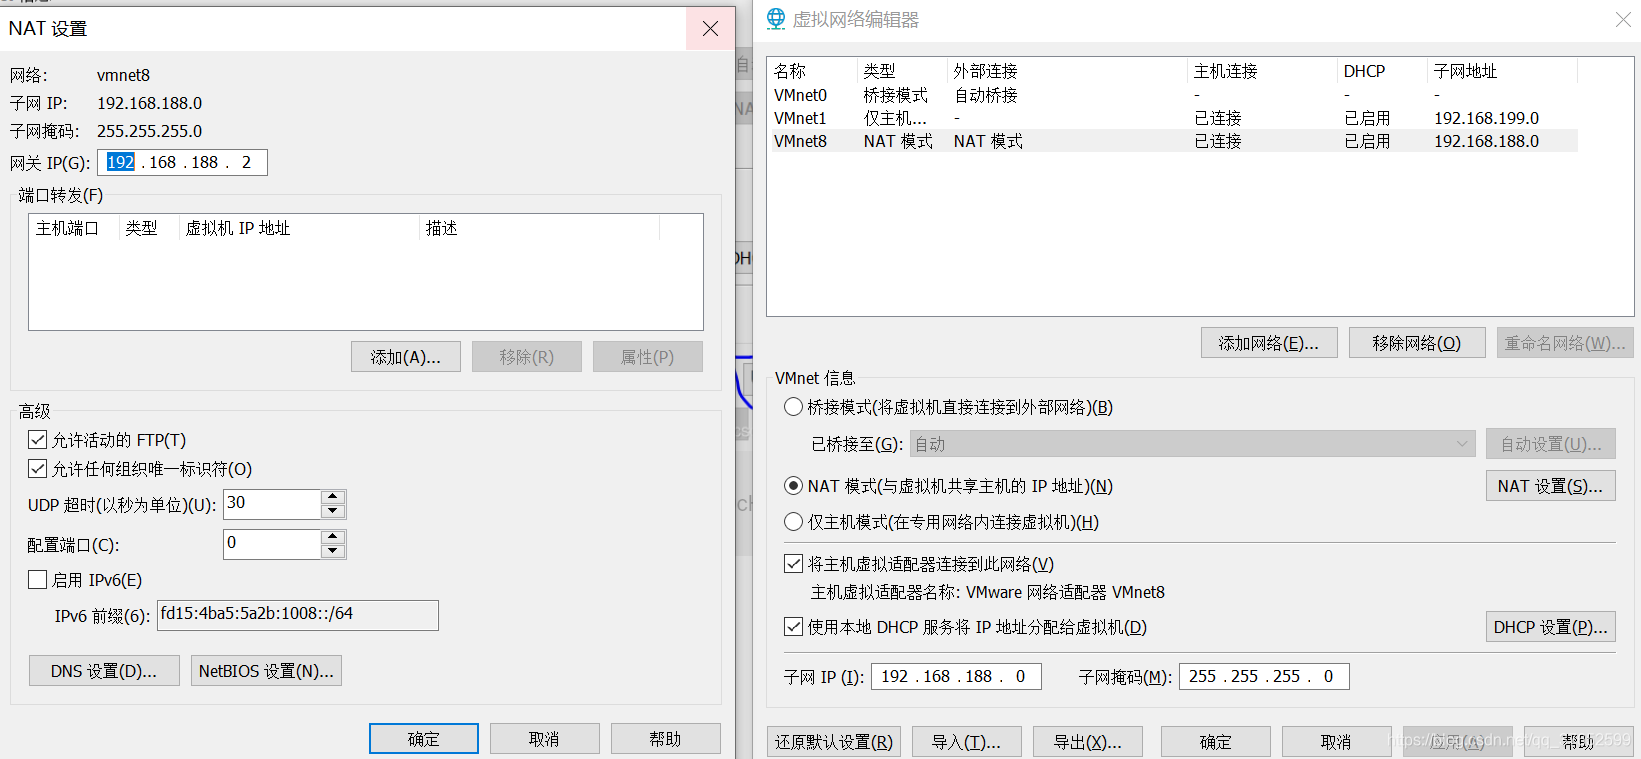Screen dimensions: 1641x759
Task: Click the 属性(P) button
Action: 647,357
